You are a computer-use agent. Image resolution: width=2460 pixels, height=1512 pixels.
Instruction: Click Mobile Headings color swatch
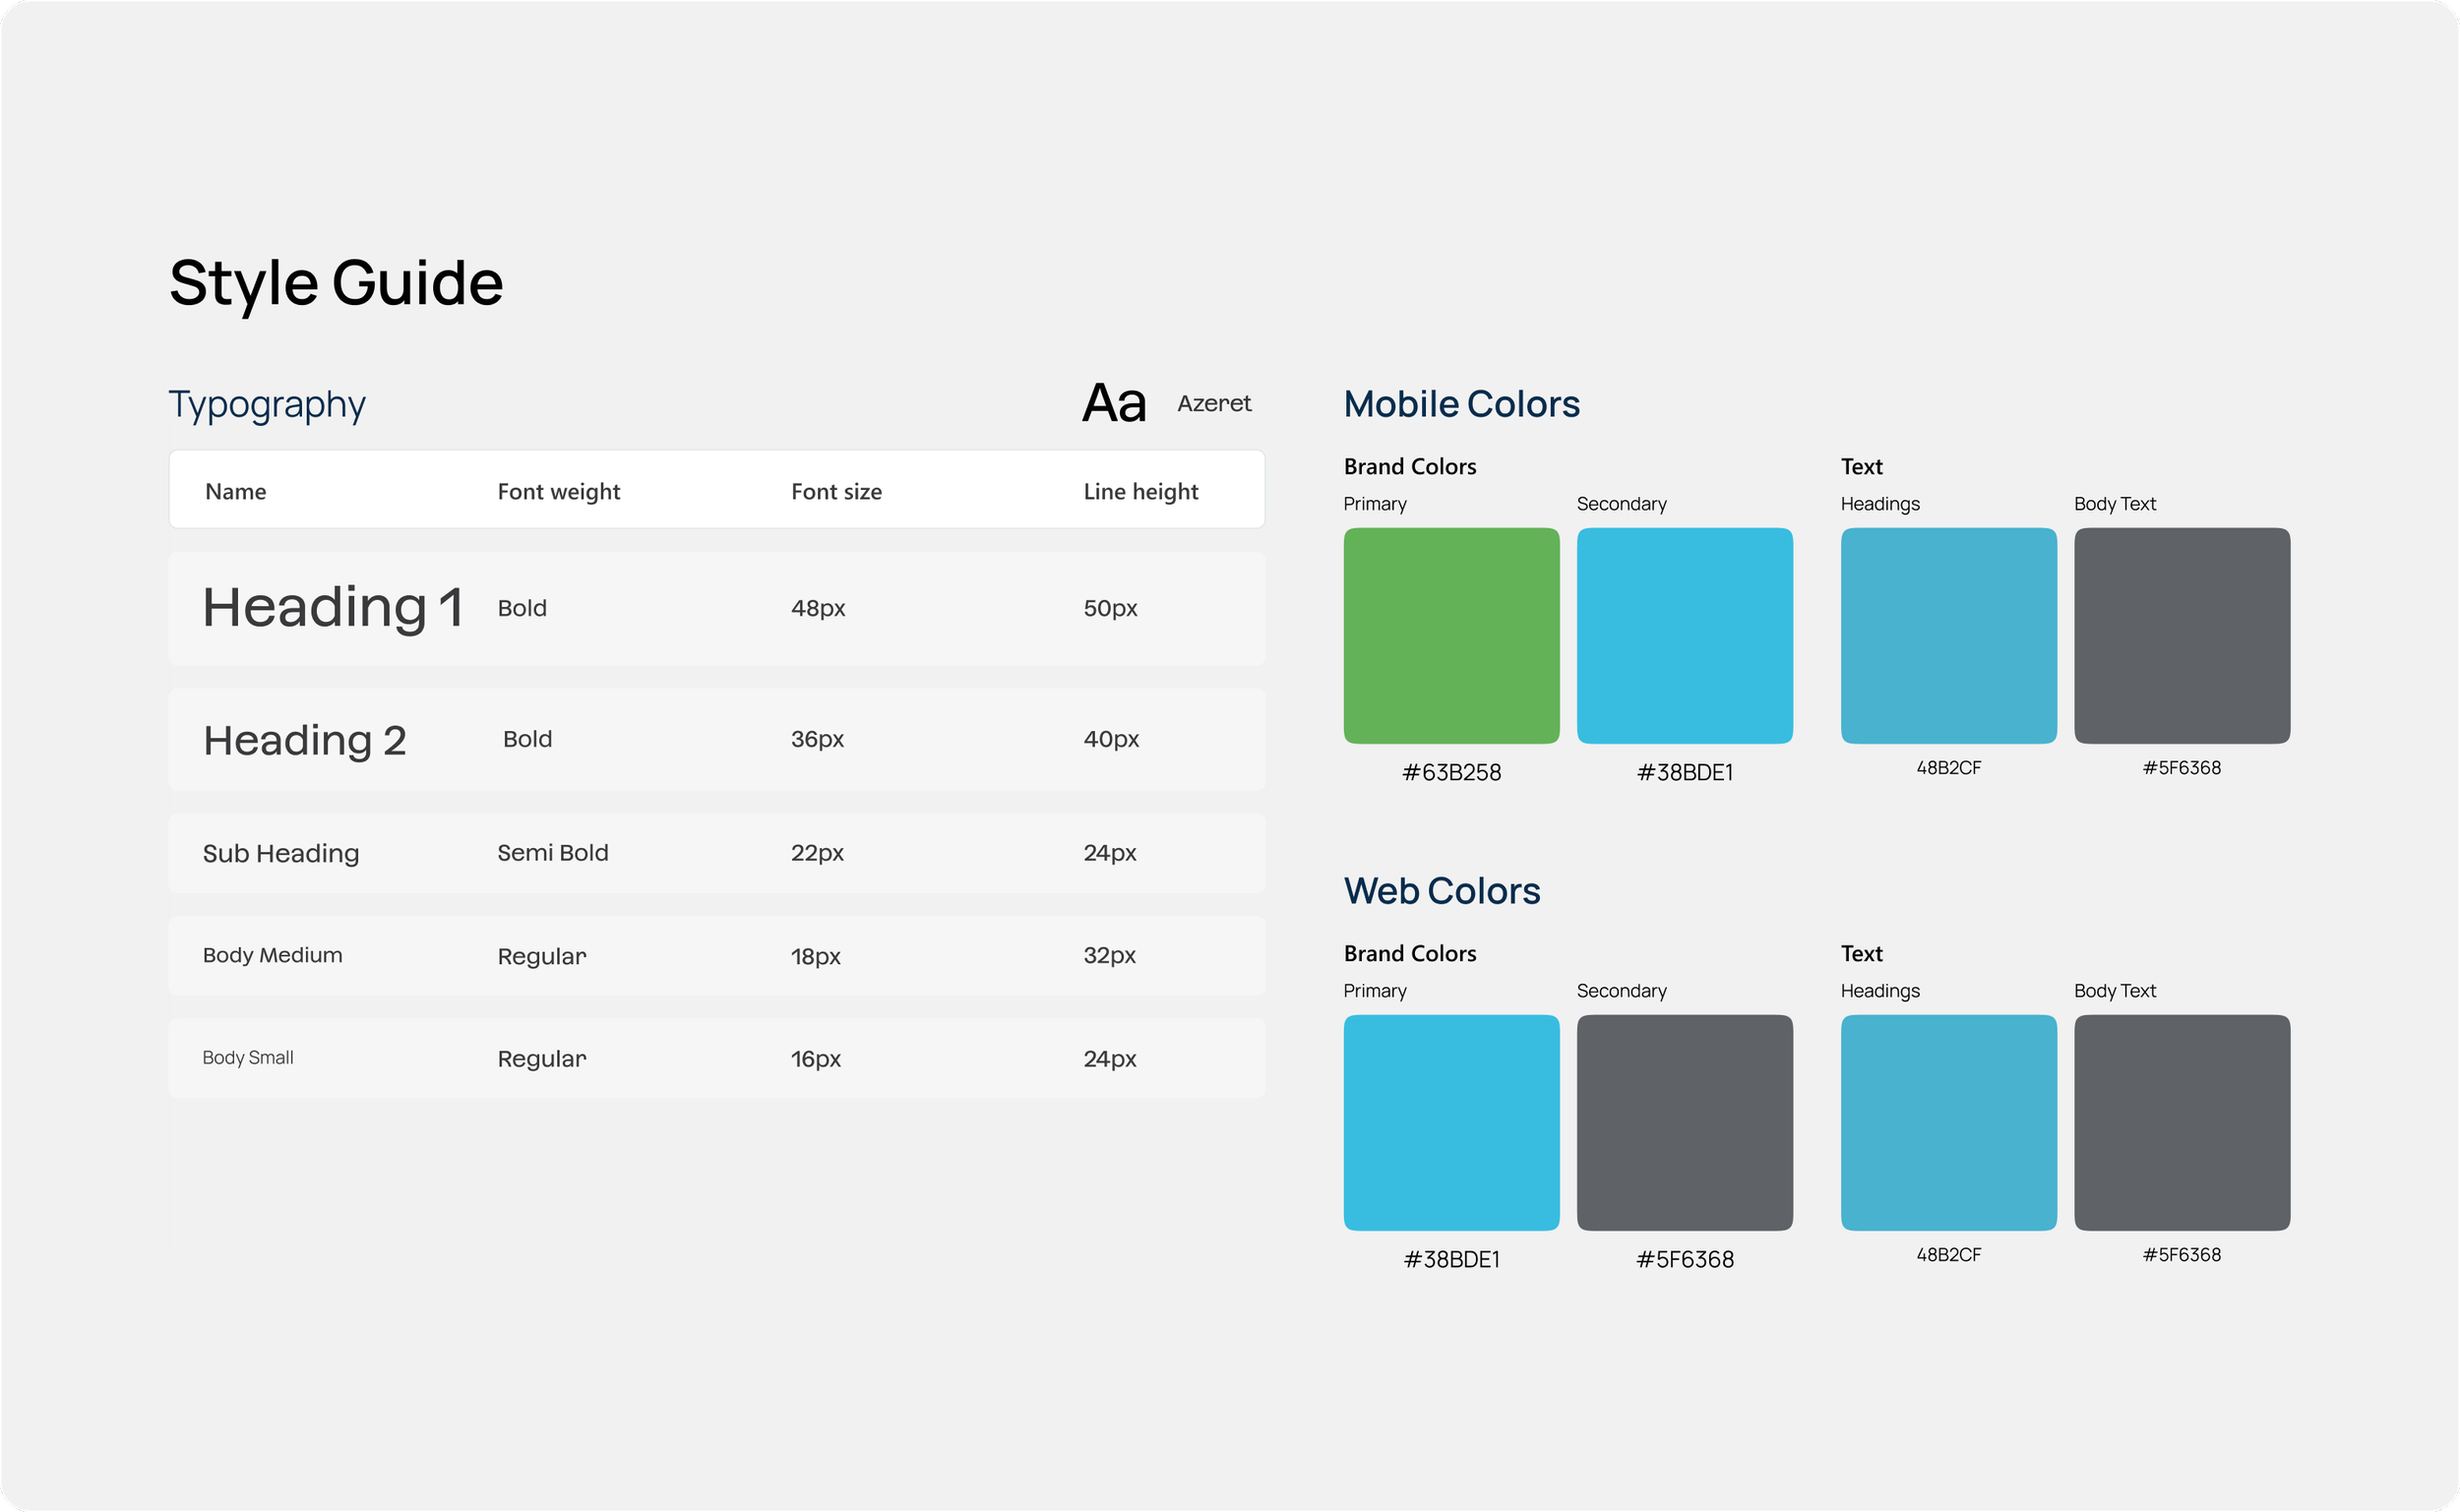tap(1948, 636)
